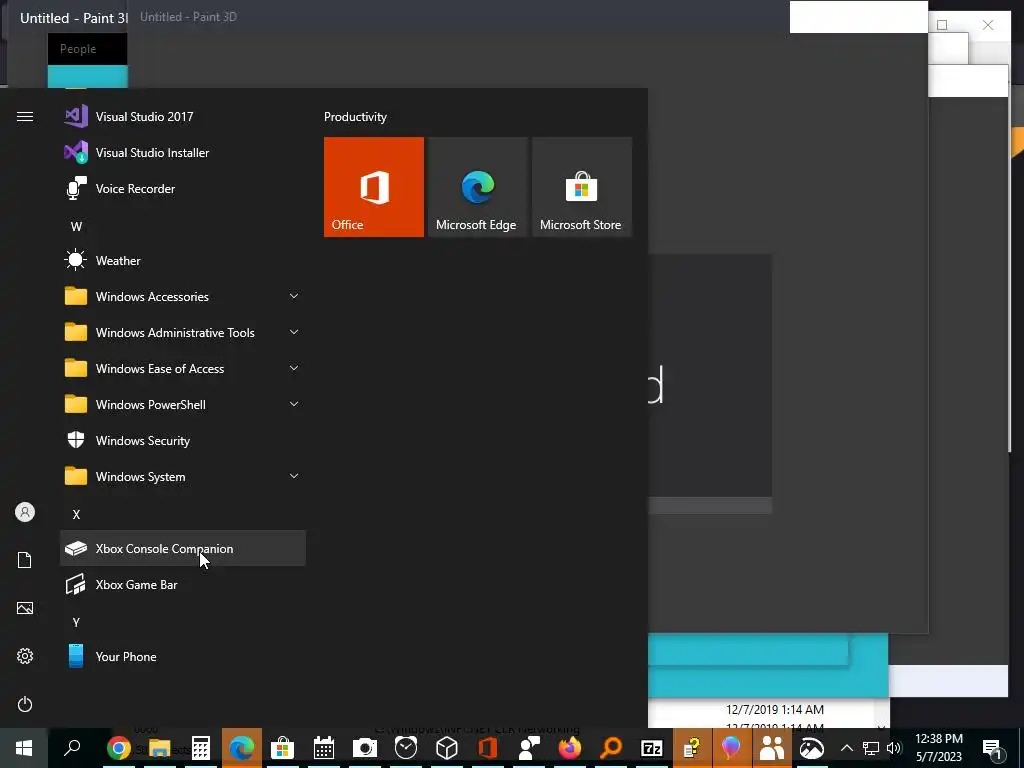Expand the Windows Ease of Access folder
Viewport: 1024px width, 768px height.
coord(183,368)
